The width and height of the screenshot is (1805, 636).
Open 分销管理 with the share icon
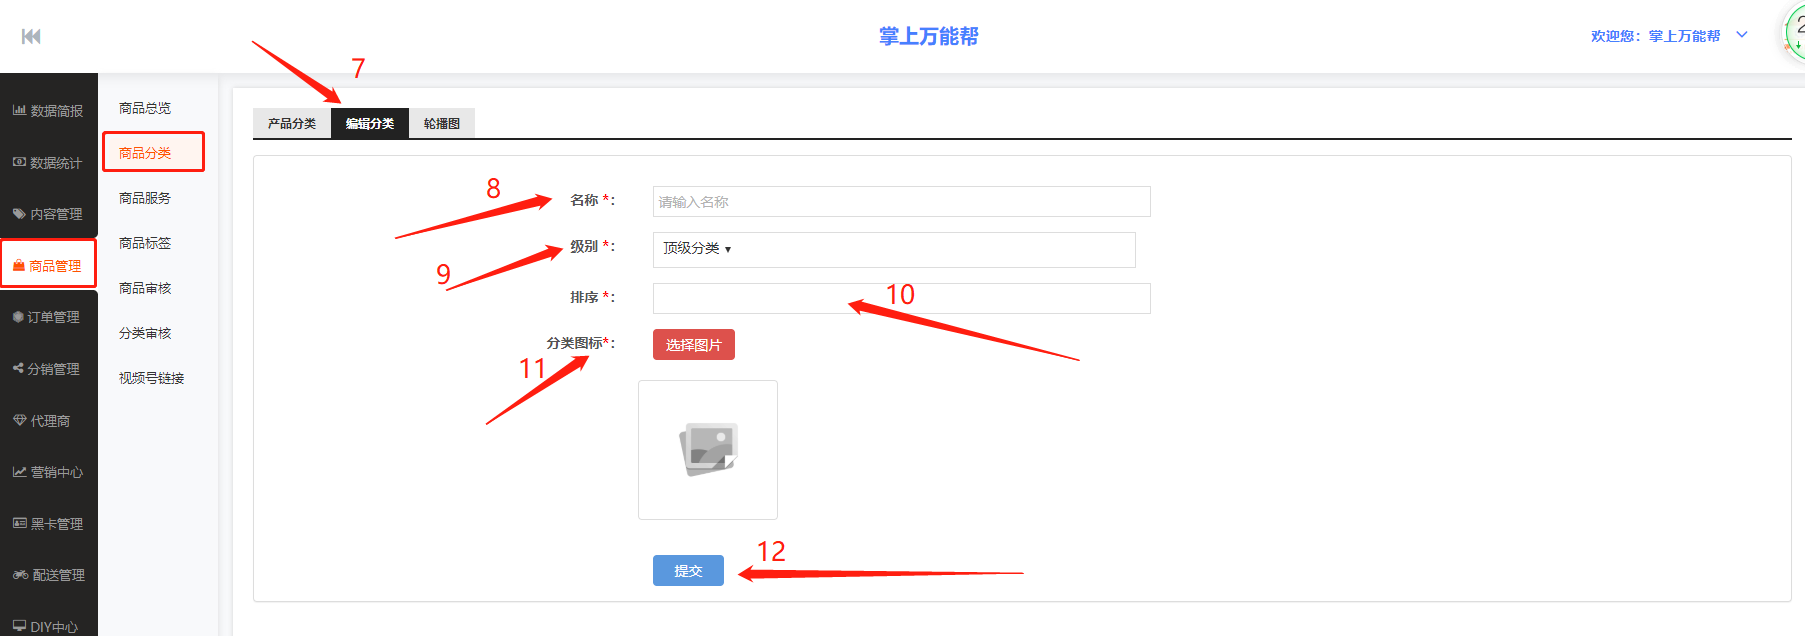pos(48,369)
